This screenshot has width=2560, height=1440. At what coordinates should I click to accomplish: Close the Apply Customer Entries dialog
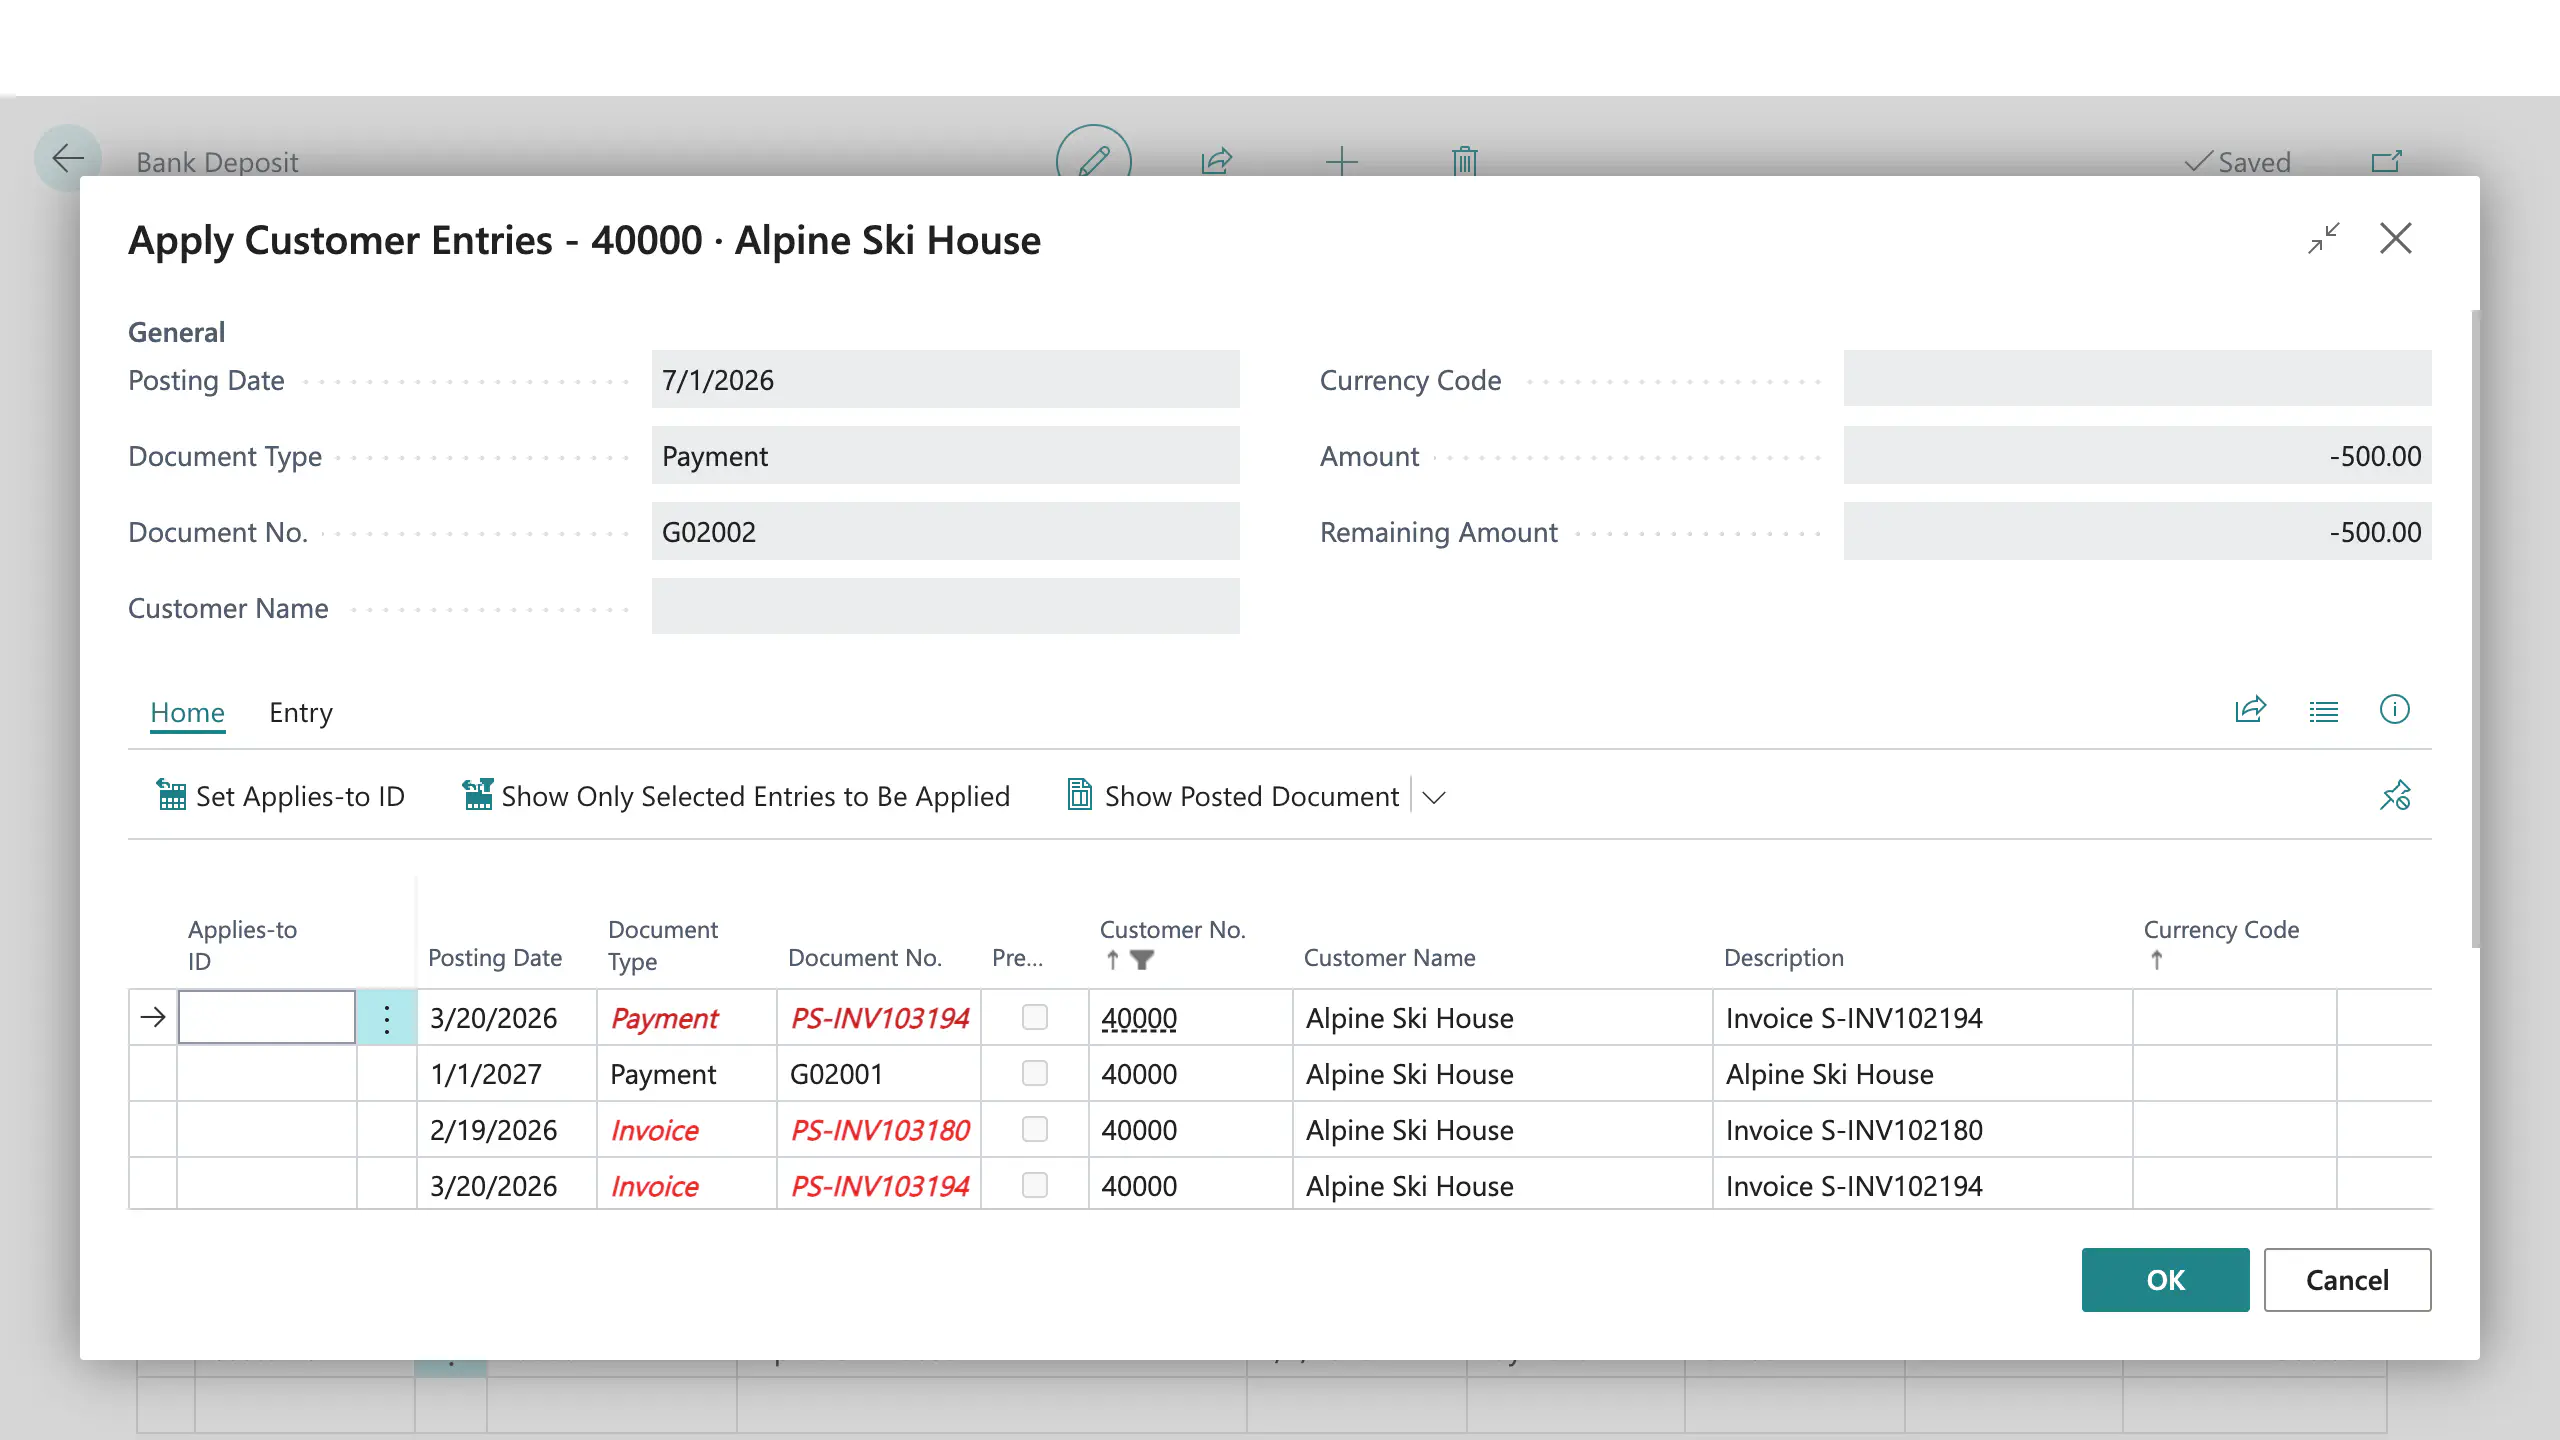(2395, 238)
